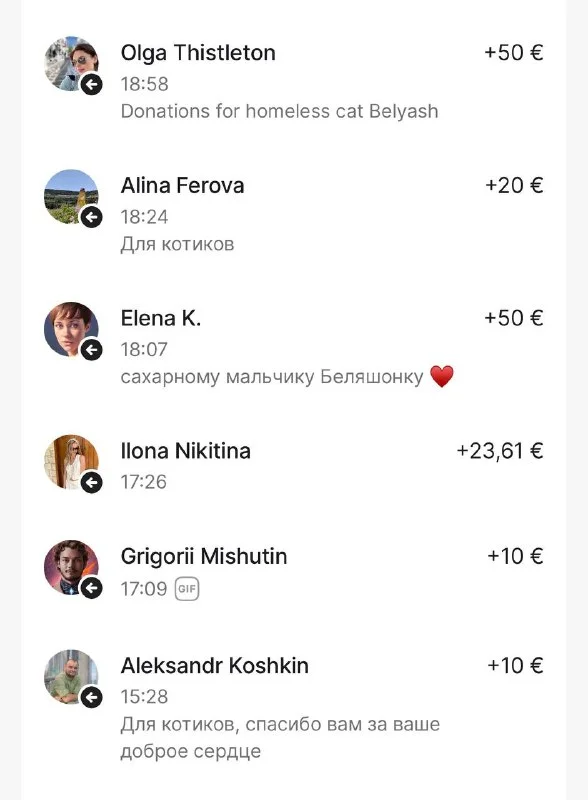The height and width of the screenshot is (800, 588).
Task: Tap the incoming arrow badge on Olga's avatar
Action: coord(92,85)
